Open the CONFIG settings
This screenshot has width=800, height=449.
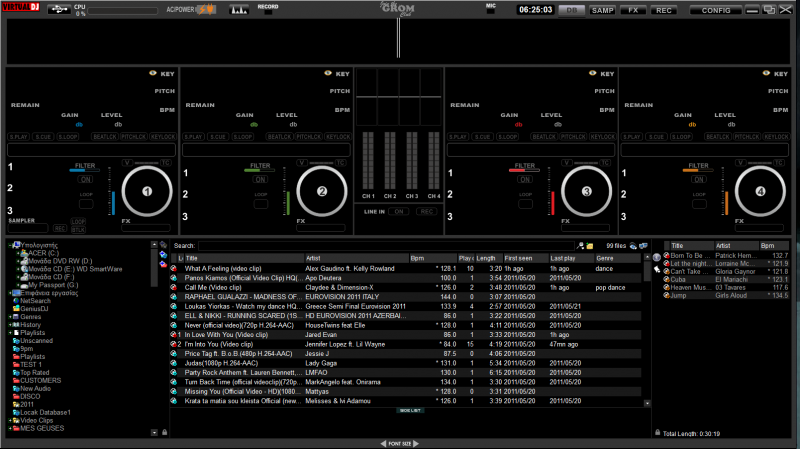tap(715, 10)
